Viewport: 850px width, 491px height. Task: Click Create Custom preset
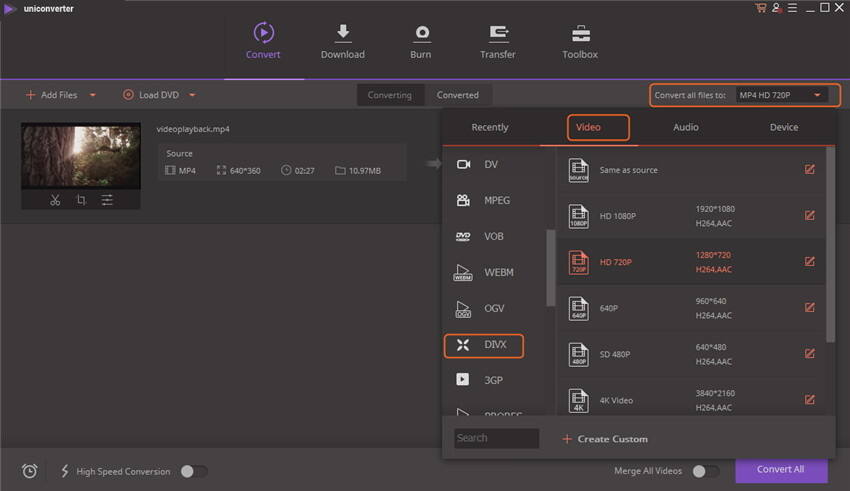click(x=605, y=439)
